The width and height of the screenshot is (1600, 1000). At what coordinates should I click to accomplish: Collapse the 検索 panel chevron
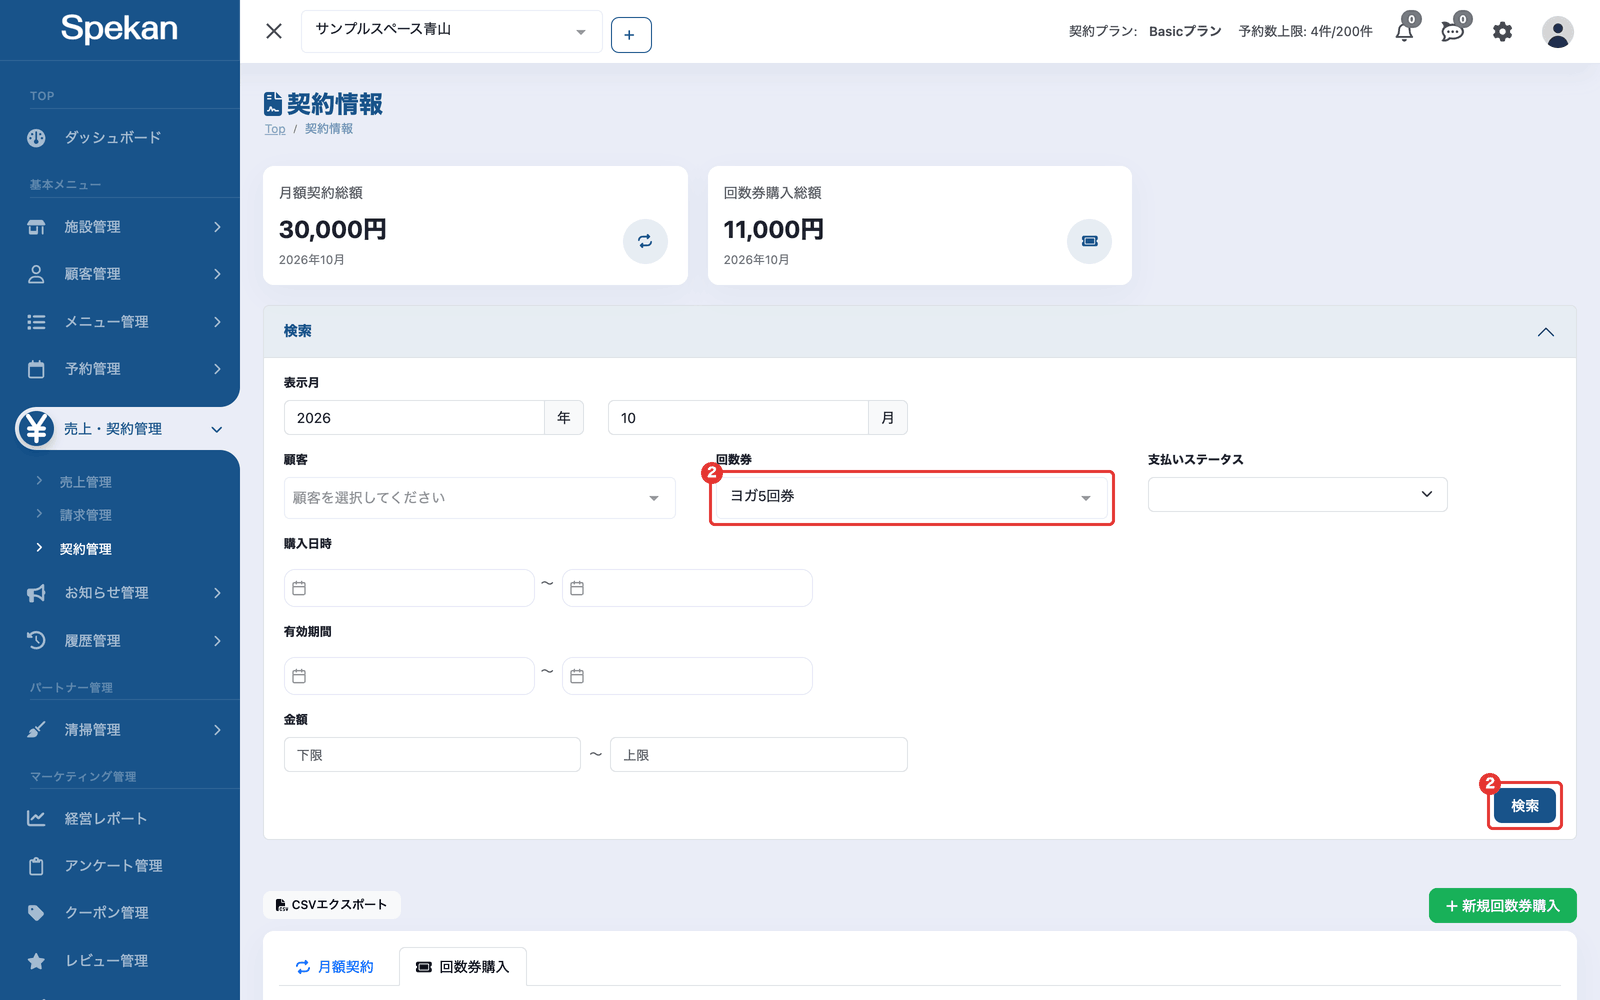point(1545,332)
